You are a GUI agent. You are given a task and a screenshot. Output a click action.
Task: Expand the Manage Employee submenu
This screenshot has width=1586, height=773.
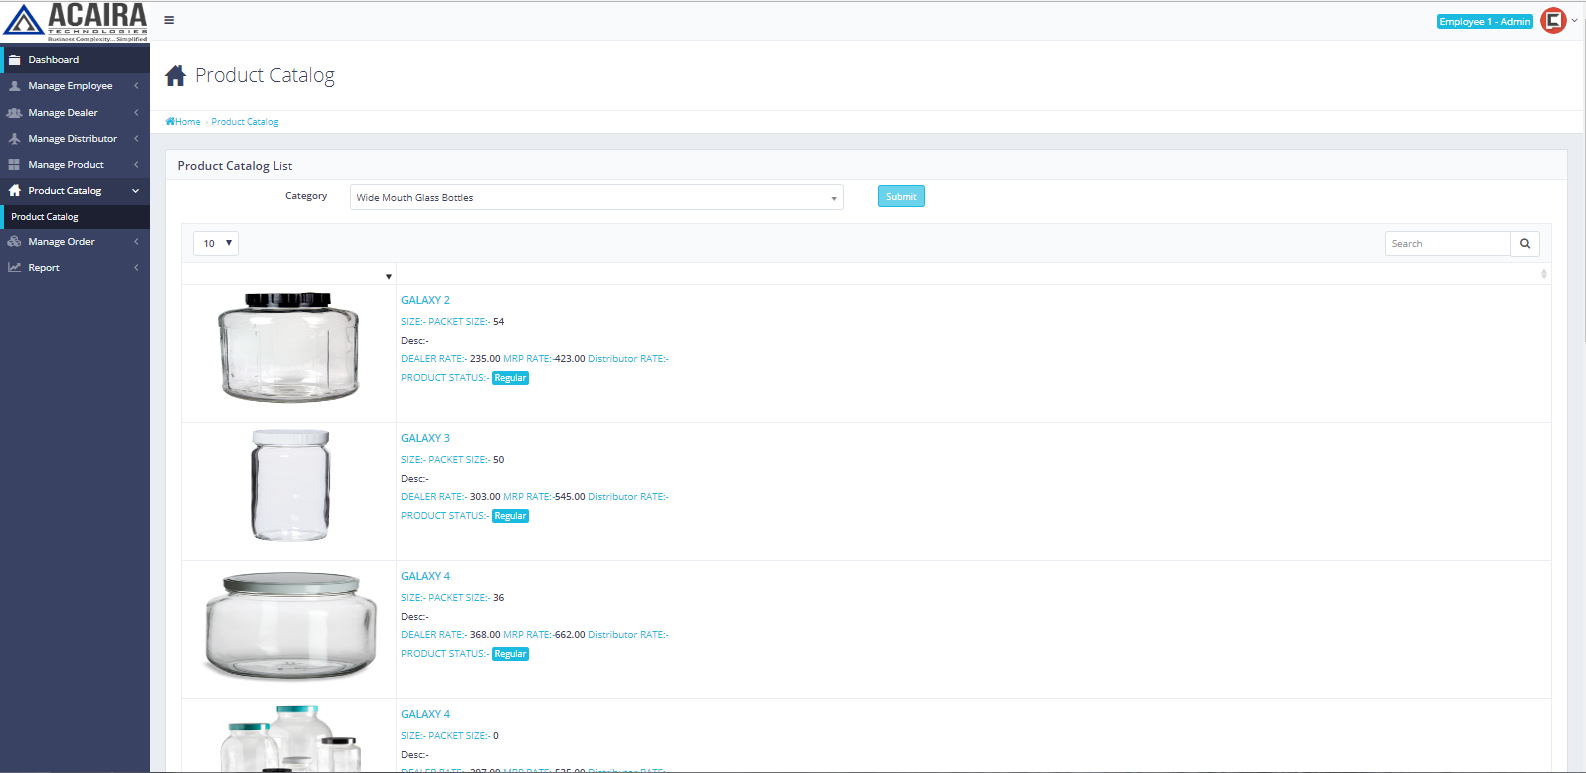[x=70, y=86]
